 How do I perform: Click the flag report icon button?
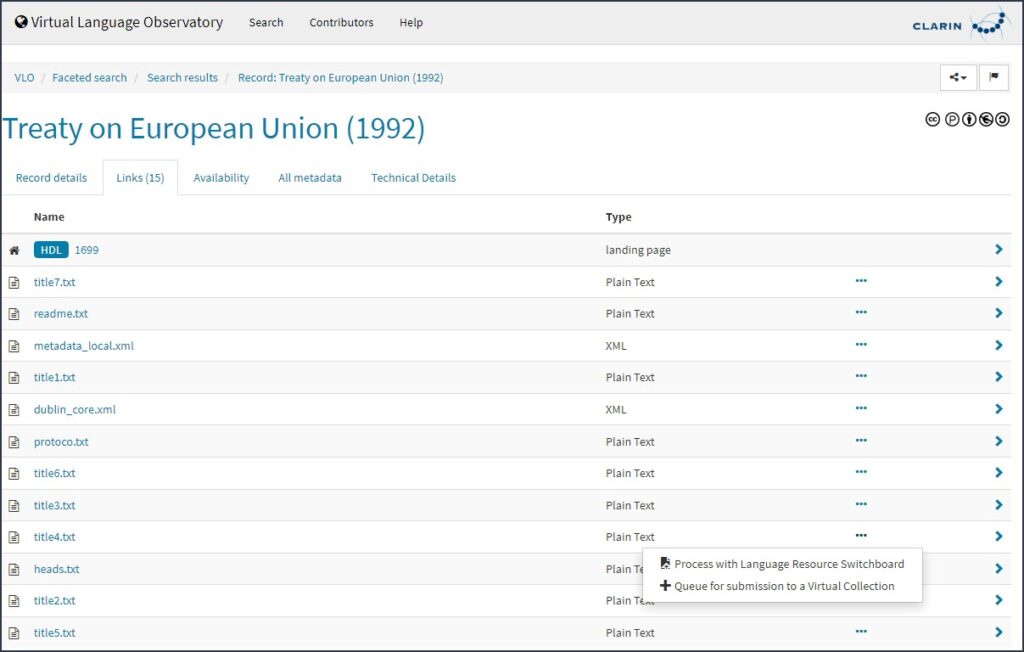(x=994, y=78)
